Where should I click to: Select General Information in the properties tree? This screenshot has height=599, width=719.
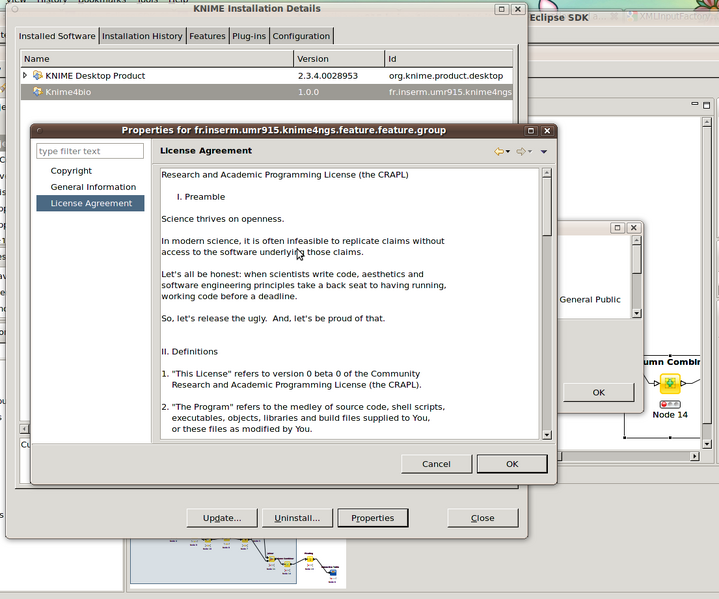(x=93, y=187)
